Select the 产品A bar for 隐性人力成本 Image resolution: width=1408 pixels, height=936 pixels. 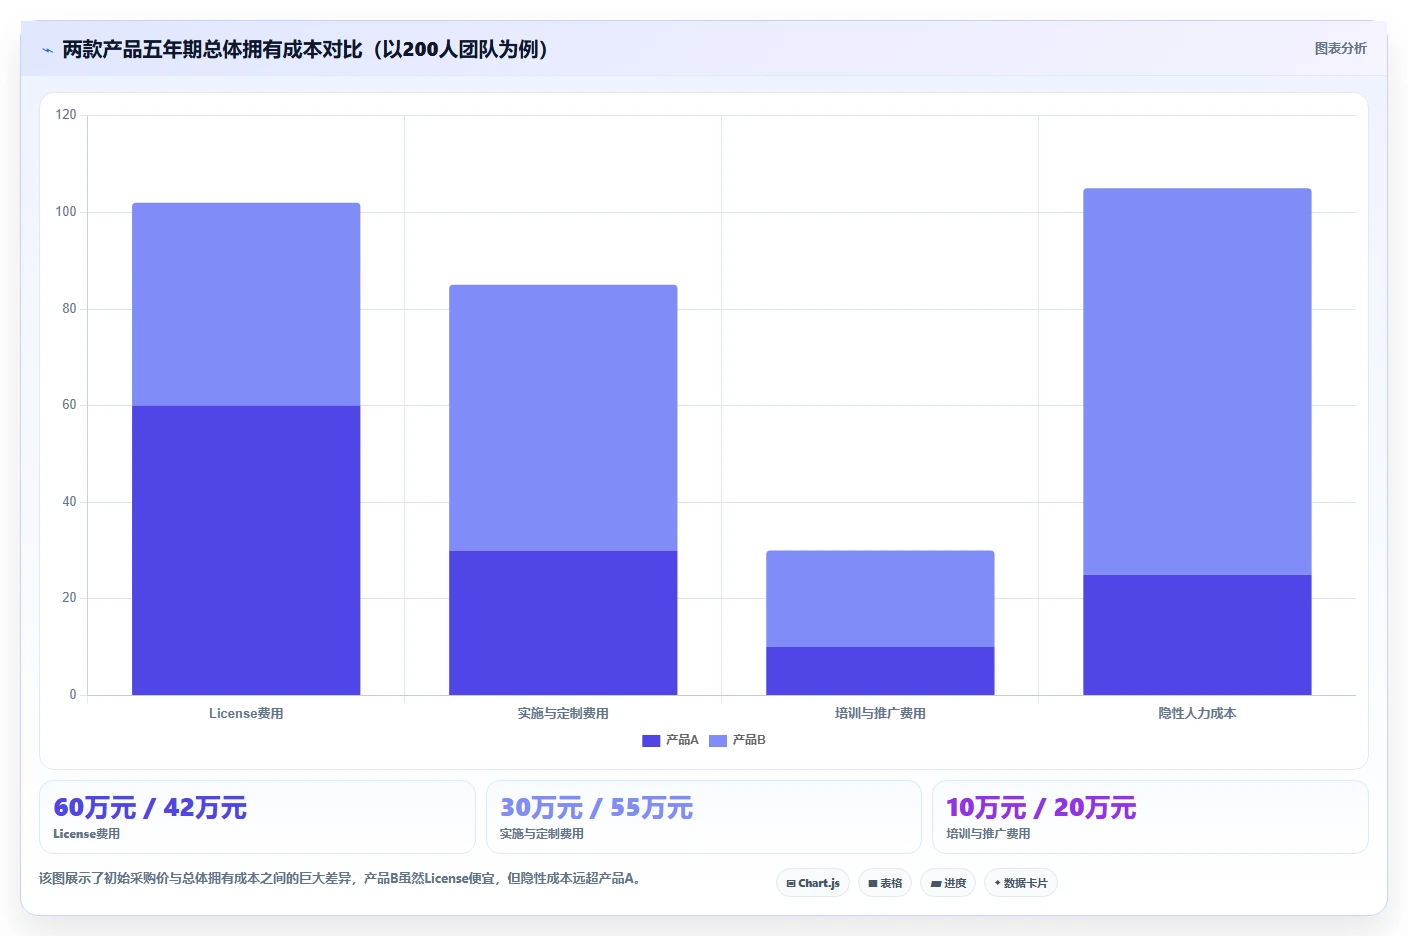coord(1197,635)
